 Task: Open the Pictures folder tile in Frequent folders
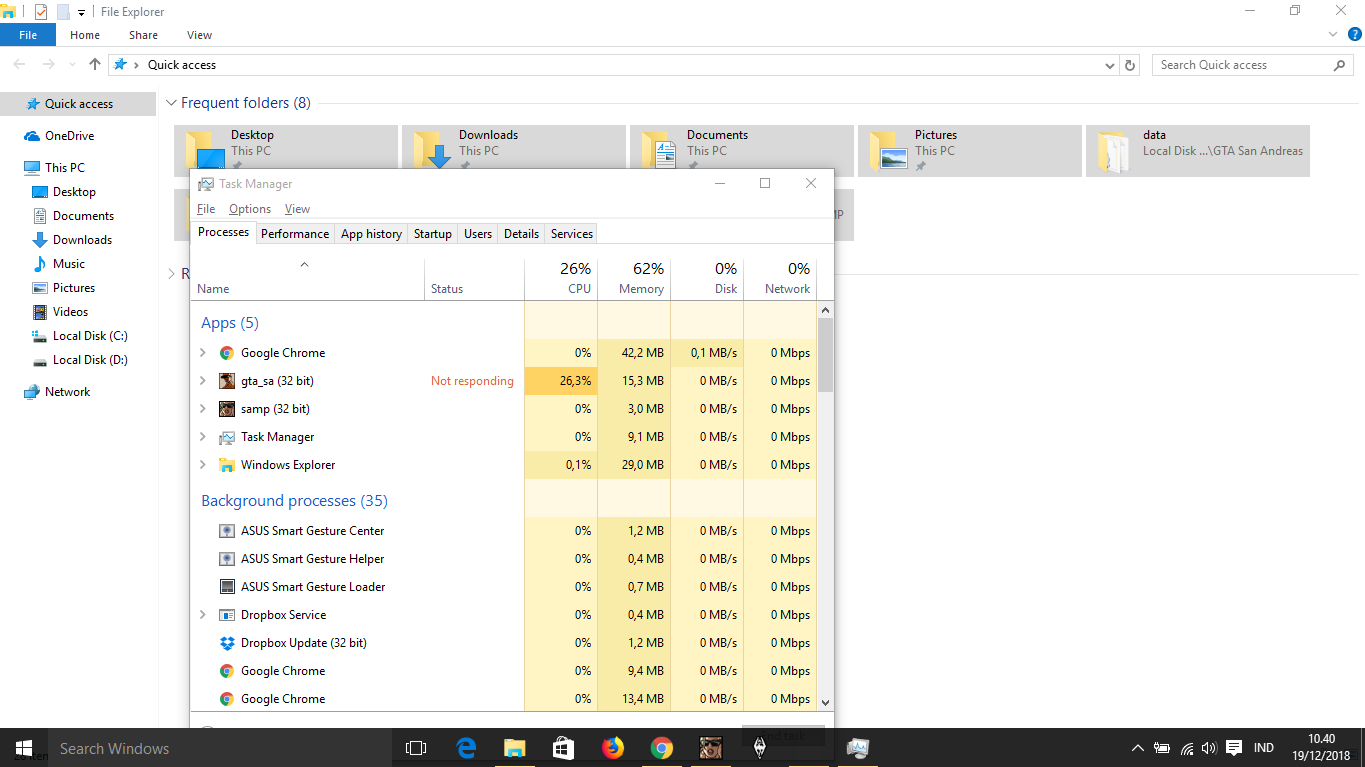point(969,151)
